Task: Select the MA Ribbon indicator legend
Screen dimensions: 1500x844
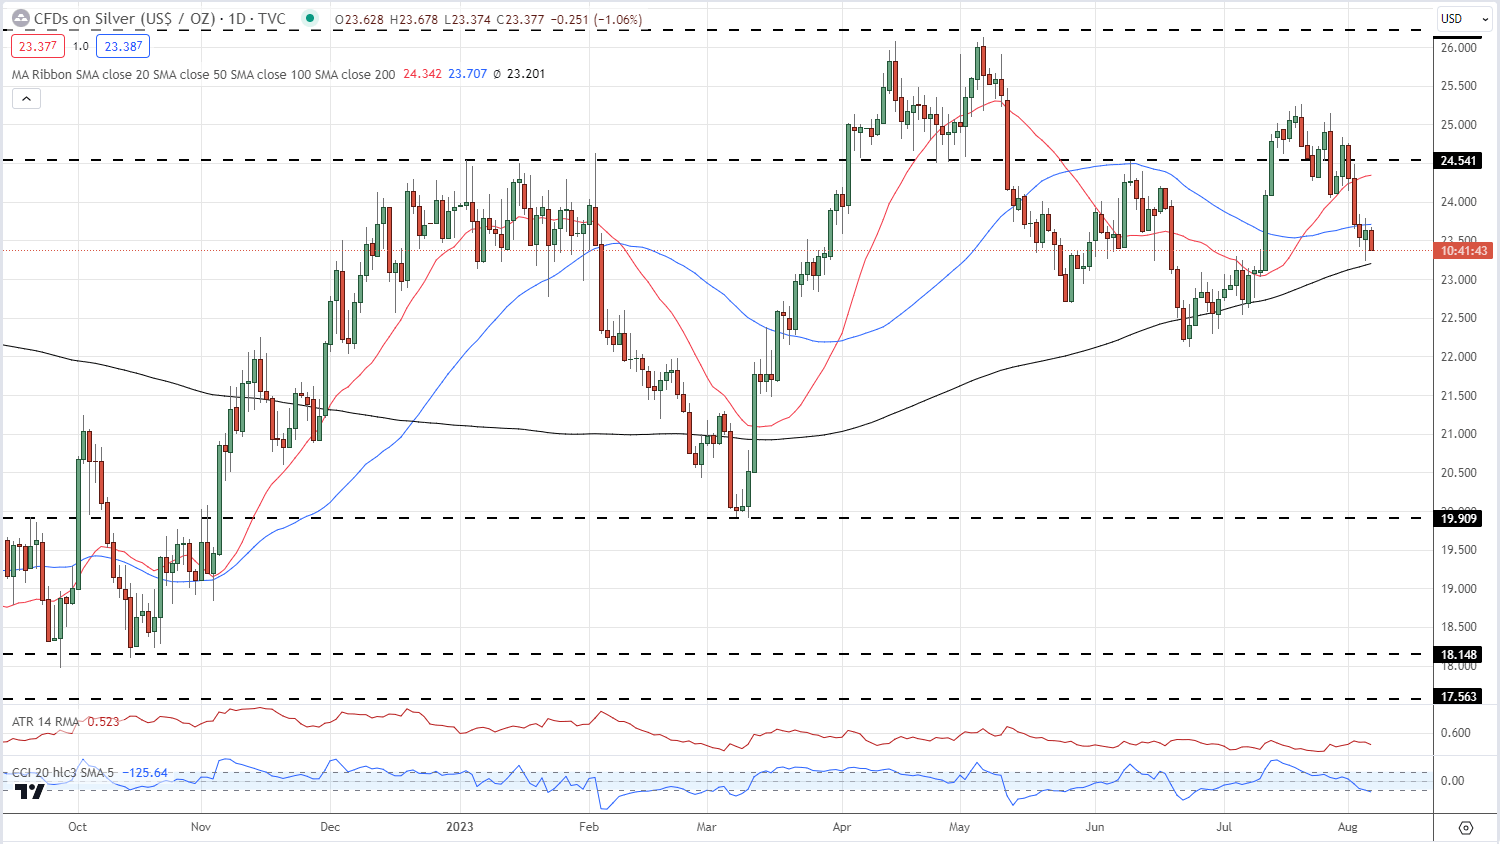Action: 203,74
